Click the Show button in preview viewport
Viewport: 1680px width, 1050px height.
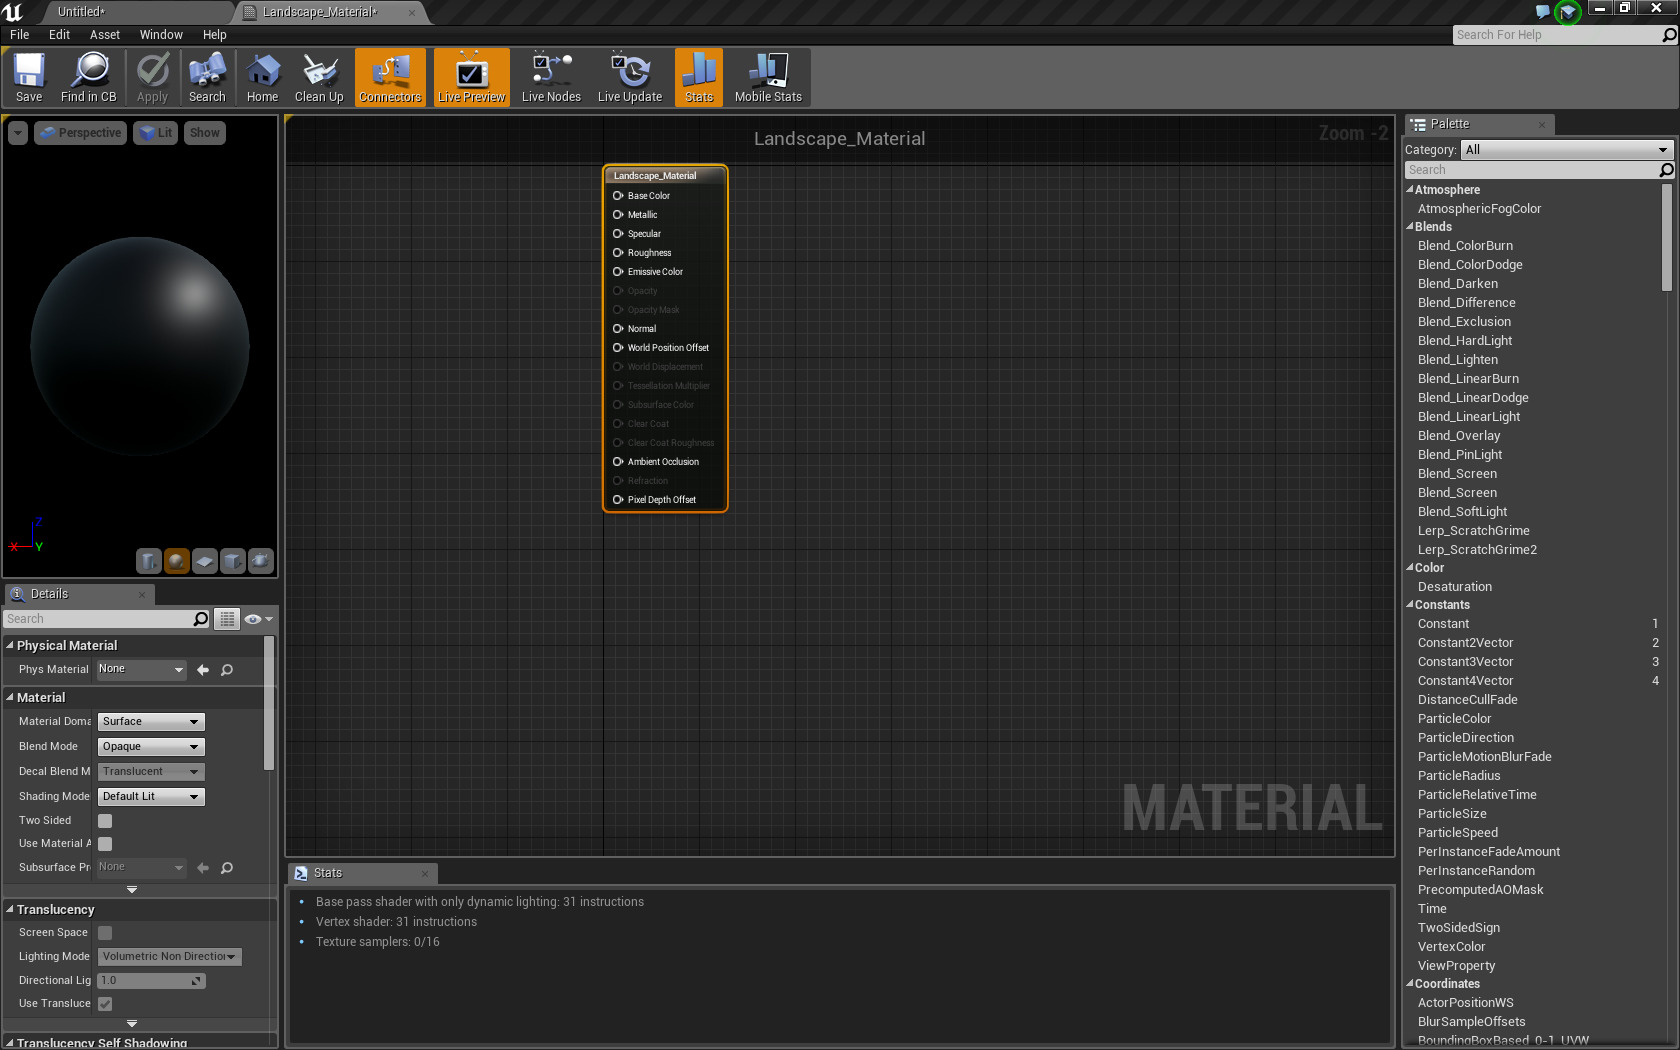tap(204, 132)
